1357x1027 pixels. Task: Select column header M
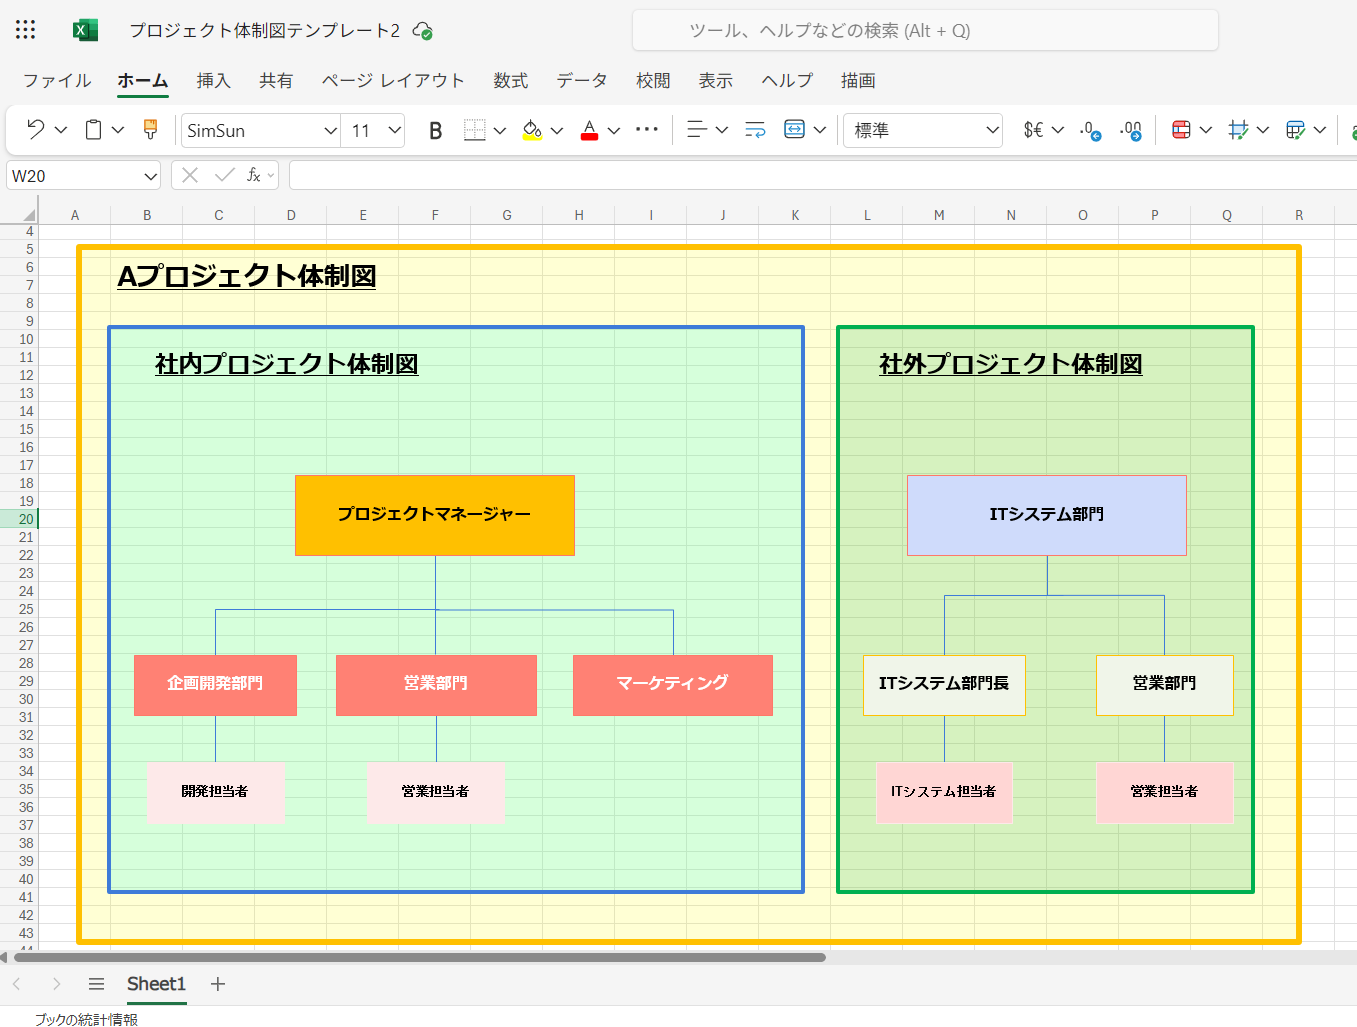pyautogui.click(x=939, y=215)
